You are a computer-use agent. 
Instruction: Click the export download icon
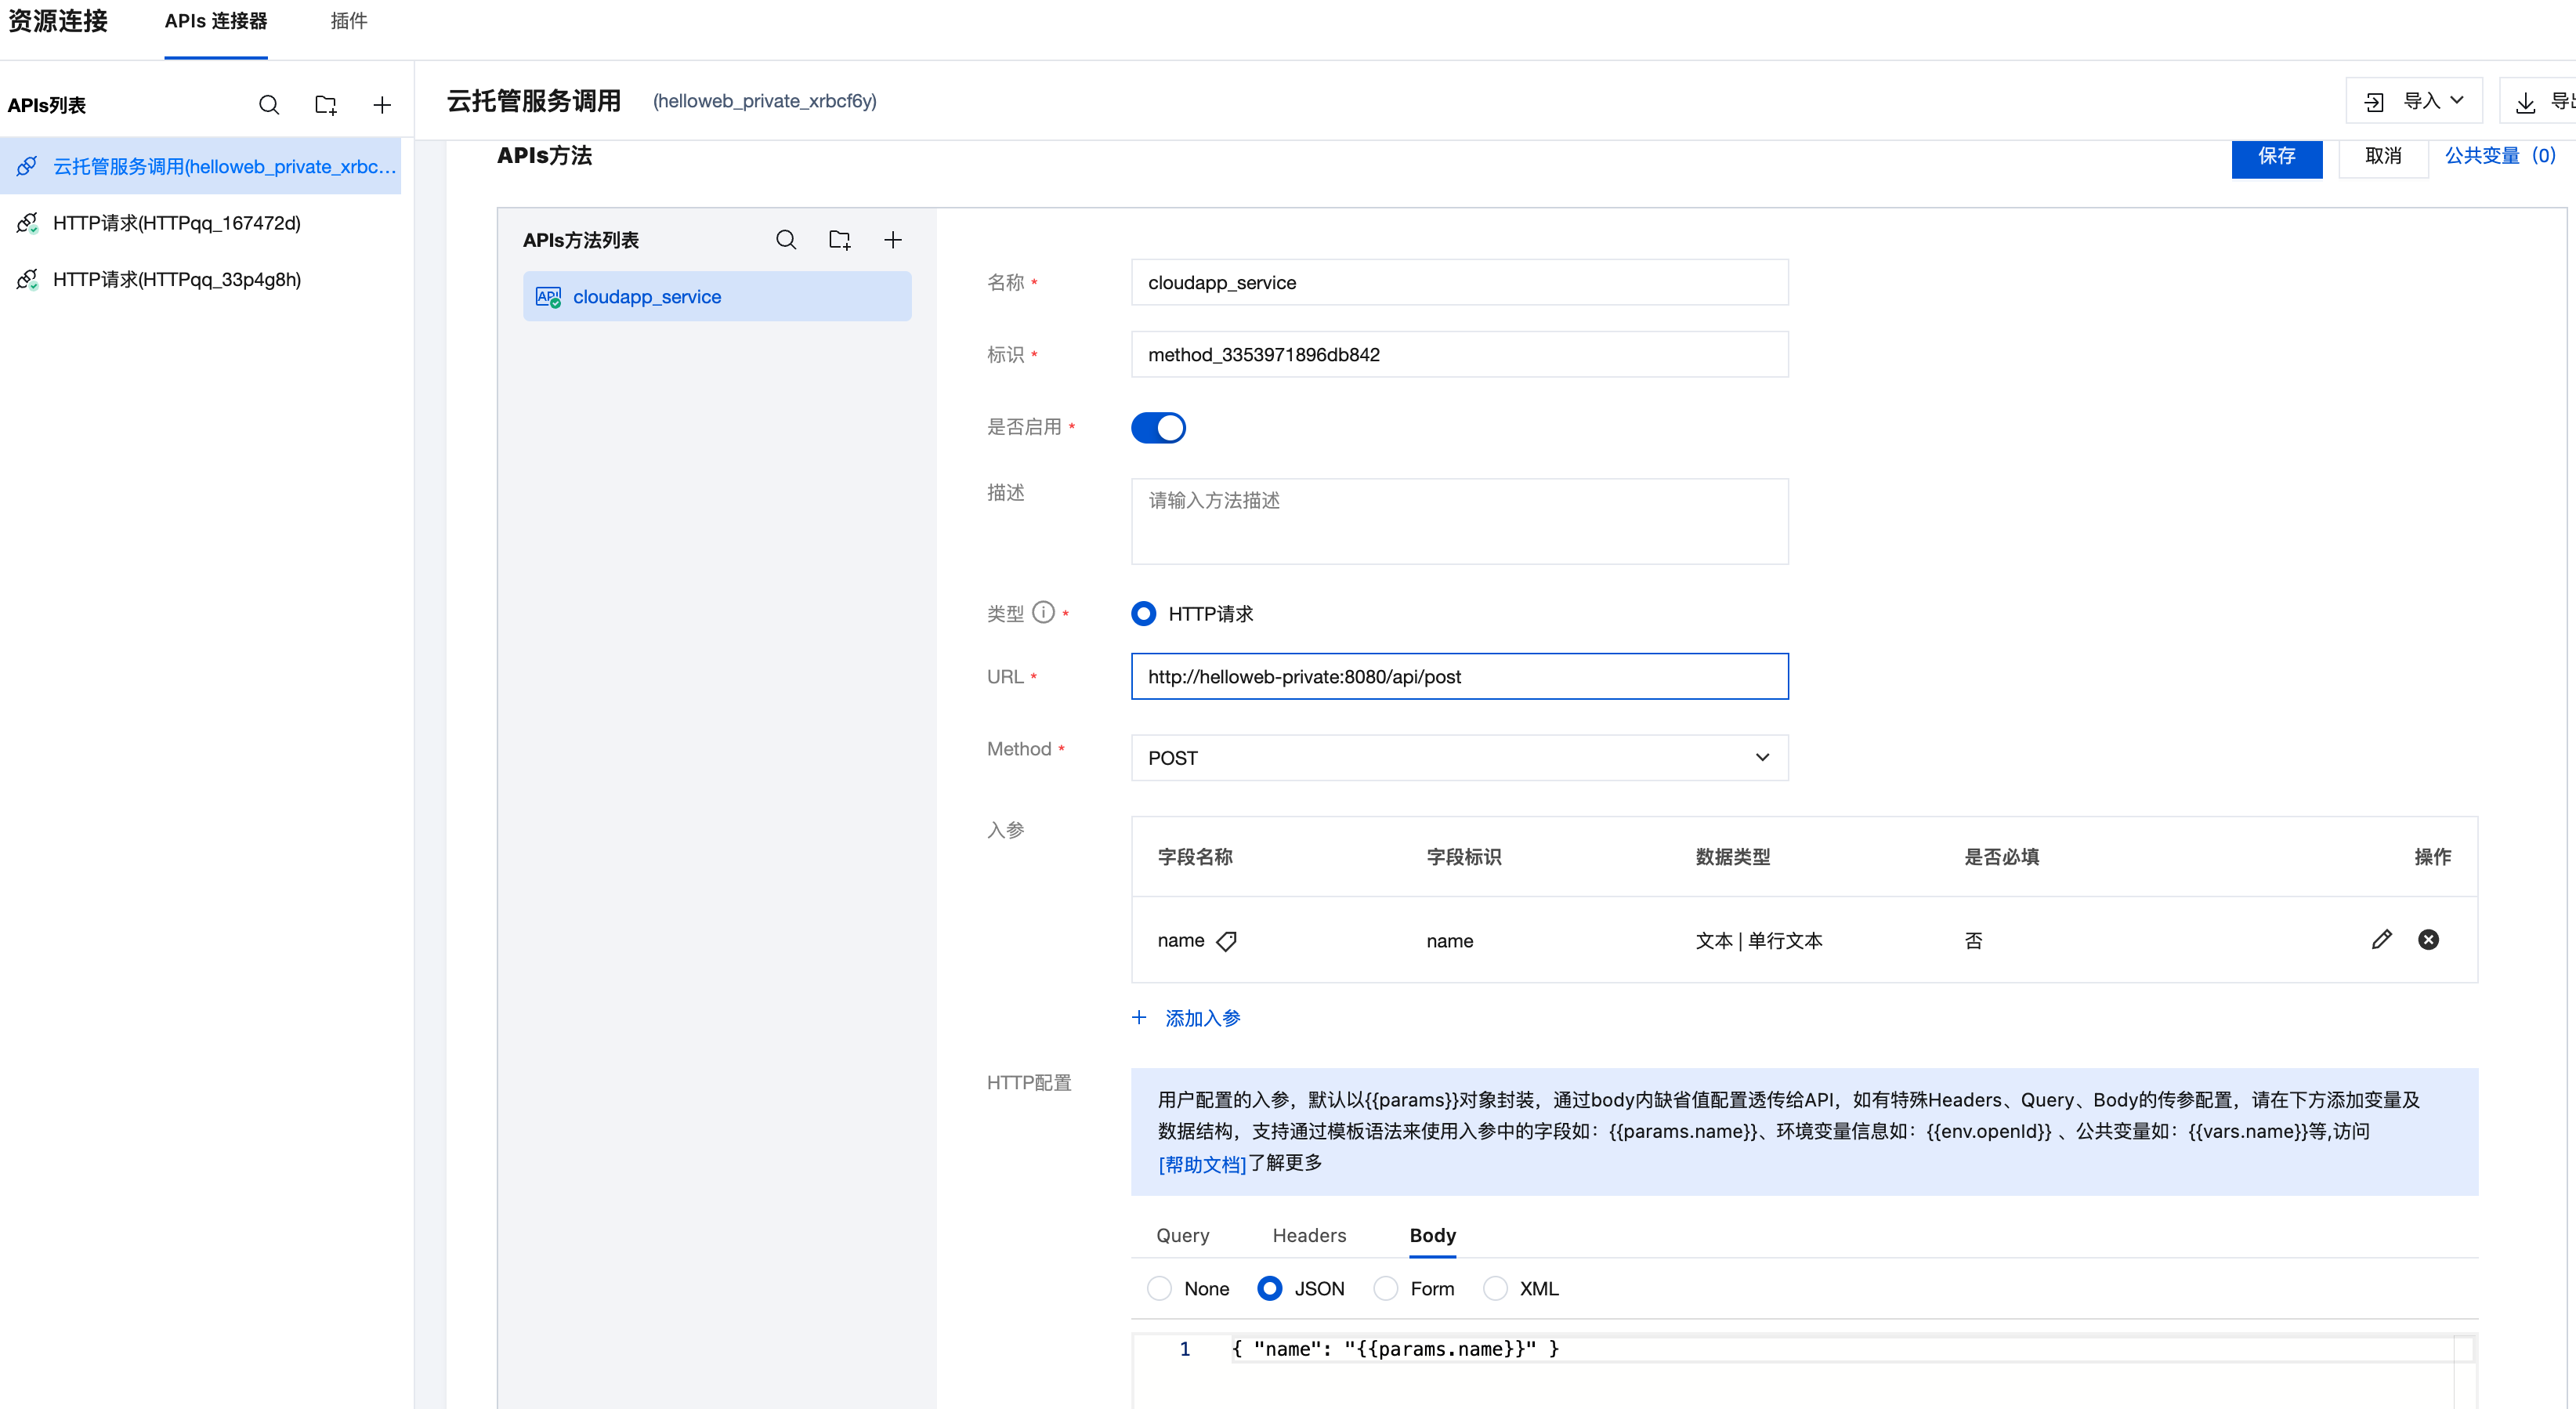[2525, 101]
